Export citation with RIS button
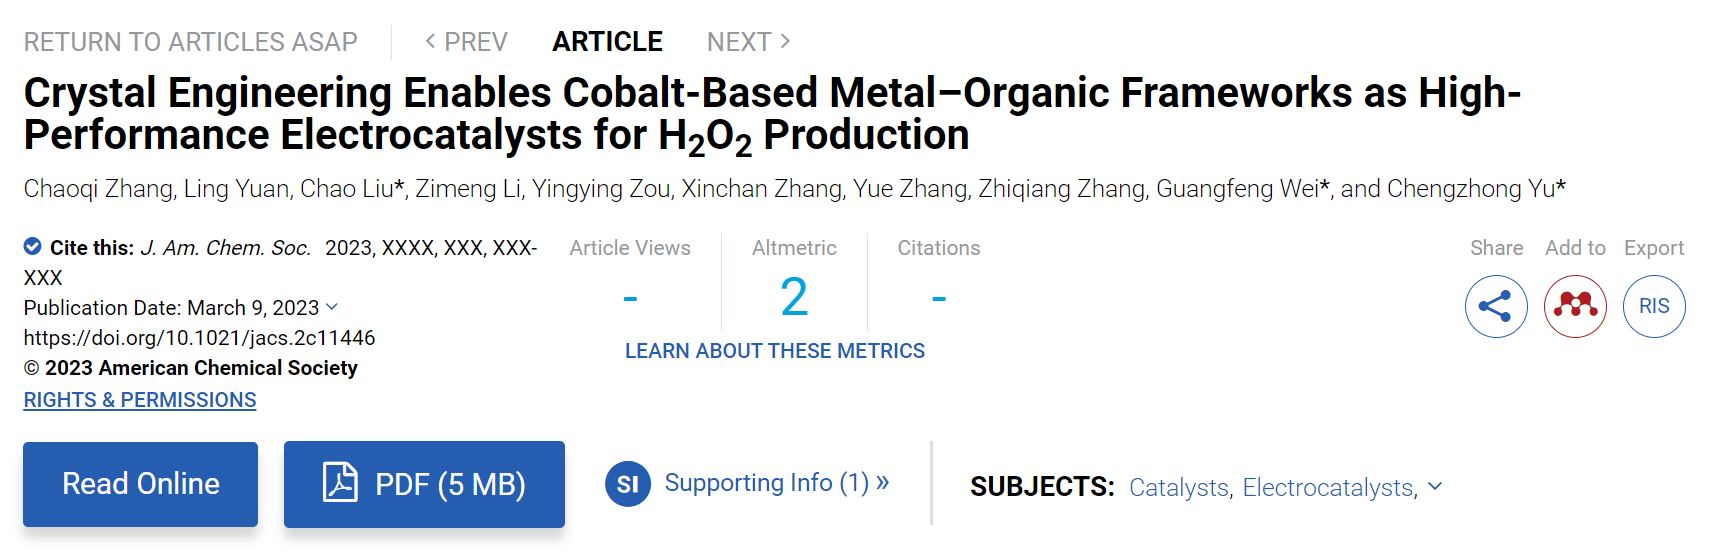The width and height of the screenshot is (1731, 556). 1654,306
